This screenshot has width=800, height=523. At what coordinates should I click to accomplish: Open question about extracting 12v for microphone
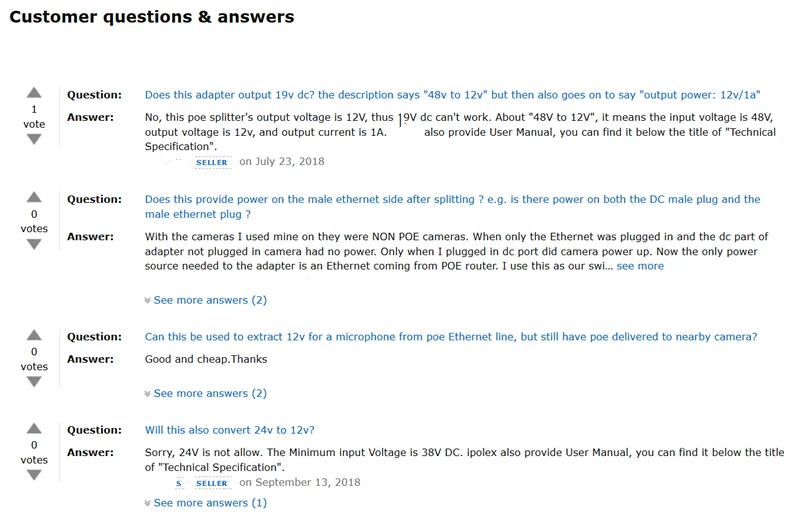[450, 337]
